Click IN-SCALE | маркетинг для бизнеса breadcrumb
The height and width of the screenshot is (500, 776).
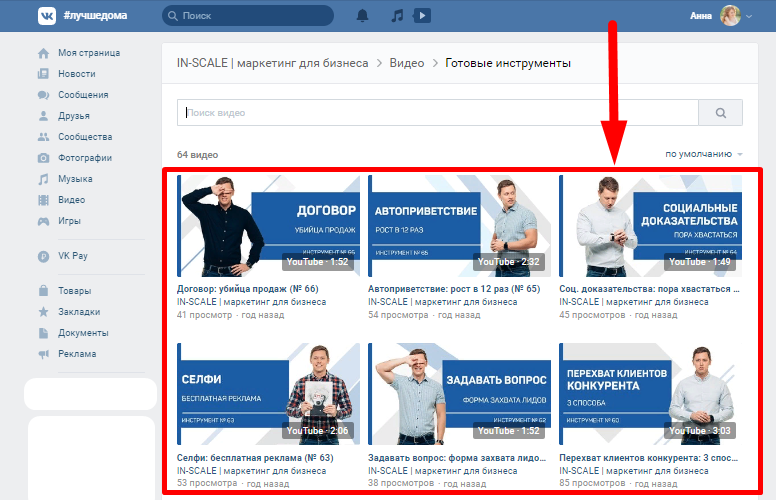coord(273,63)
